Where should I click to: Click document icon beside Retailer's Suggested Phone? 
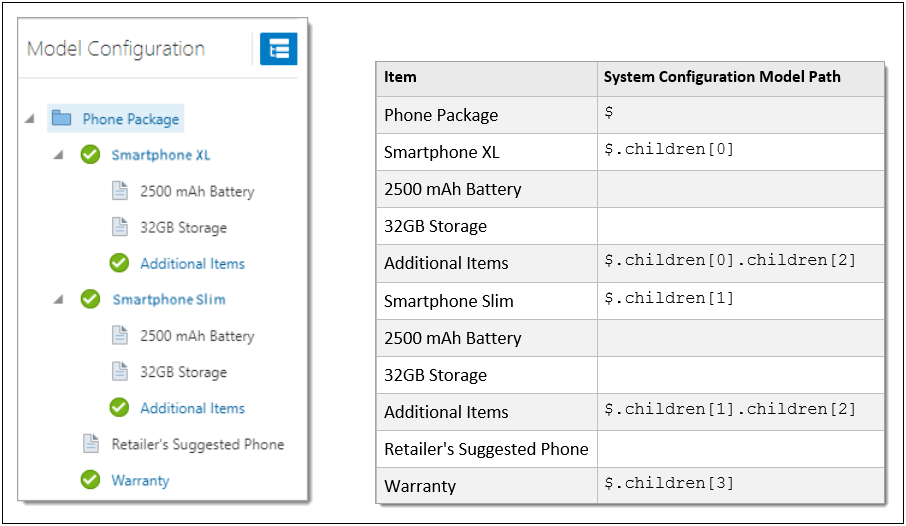91,444
